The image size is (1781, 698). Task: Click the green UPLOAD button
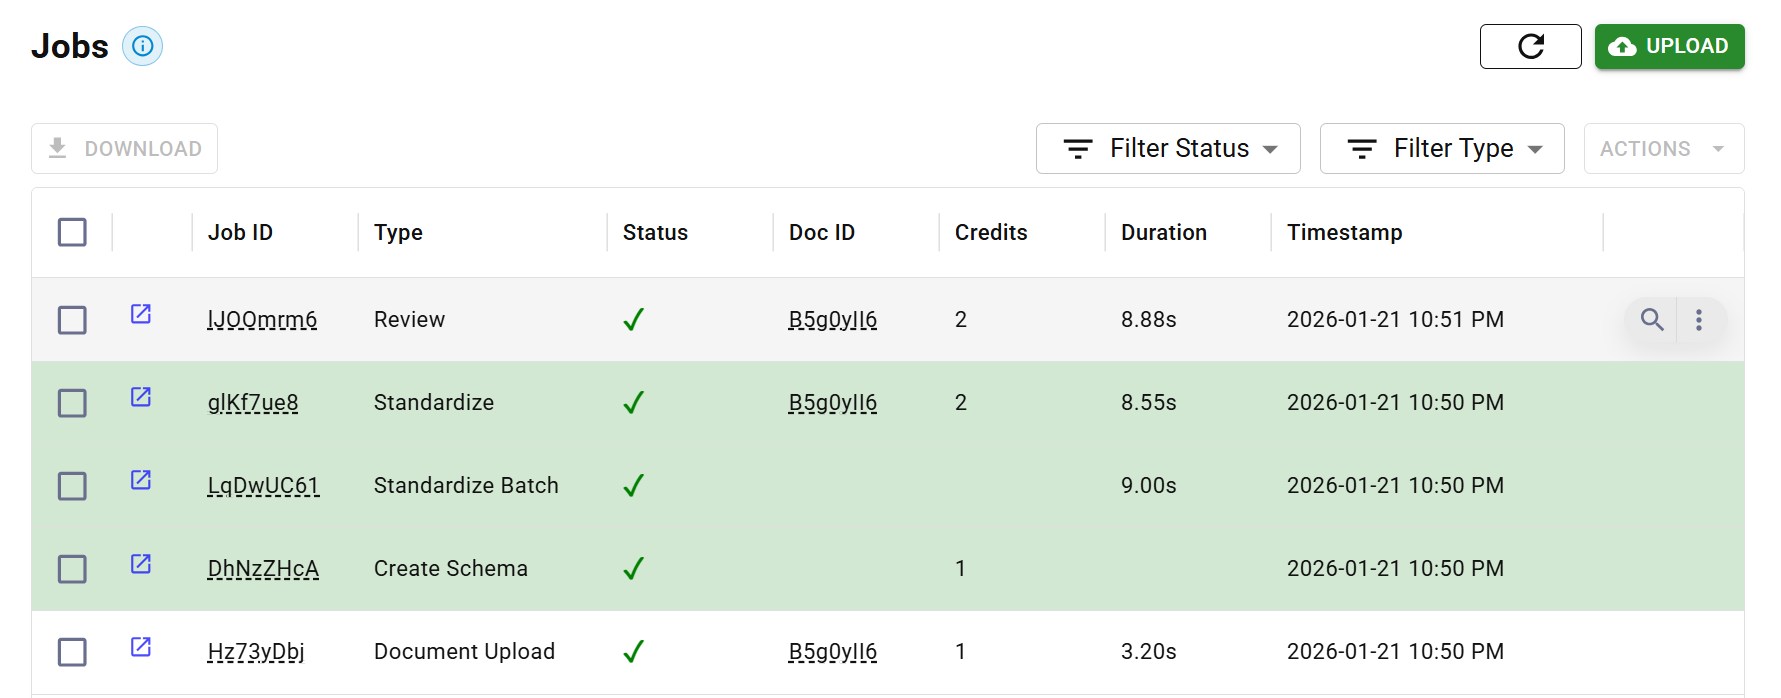pos(1668,46)
